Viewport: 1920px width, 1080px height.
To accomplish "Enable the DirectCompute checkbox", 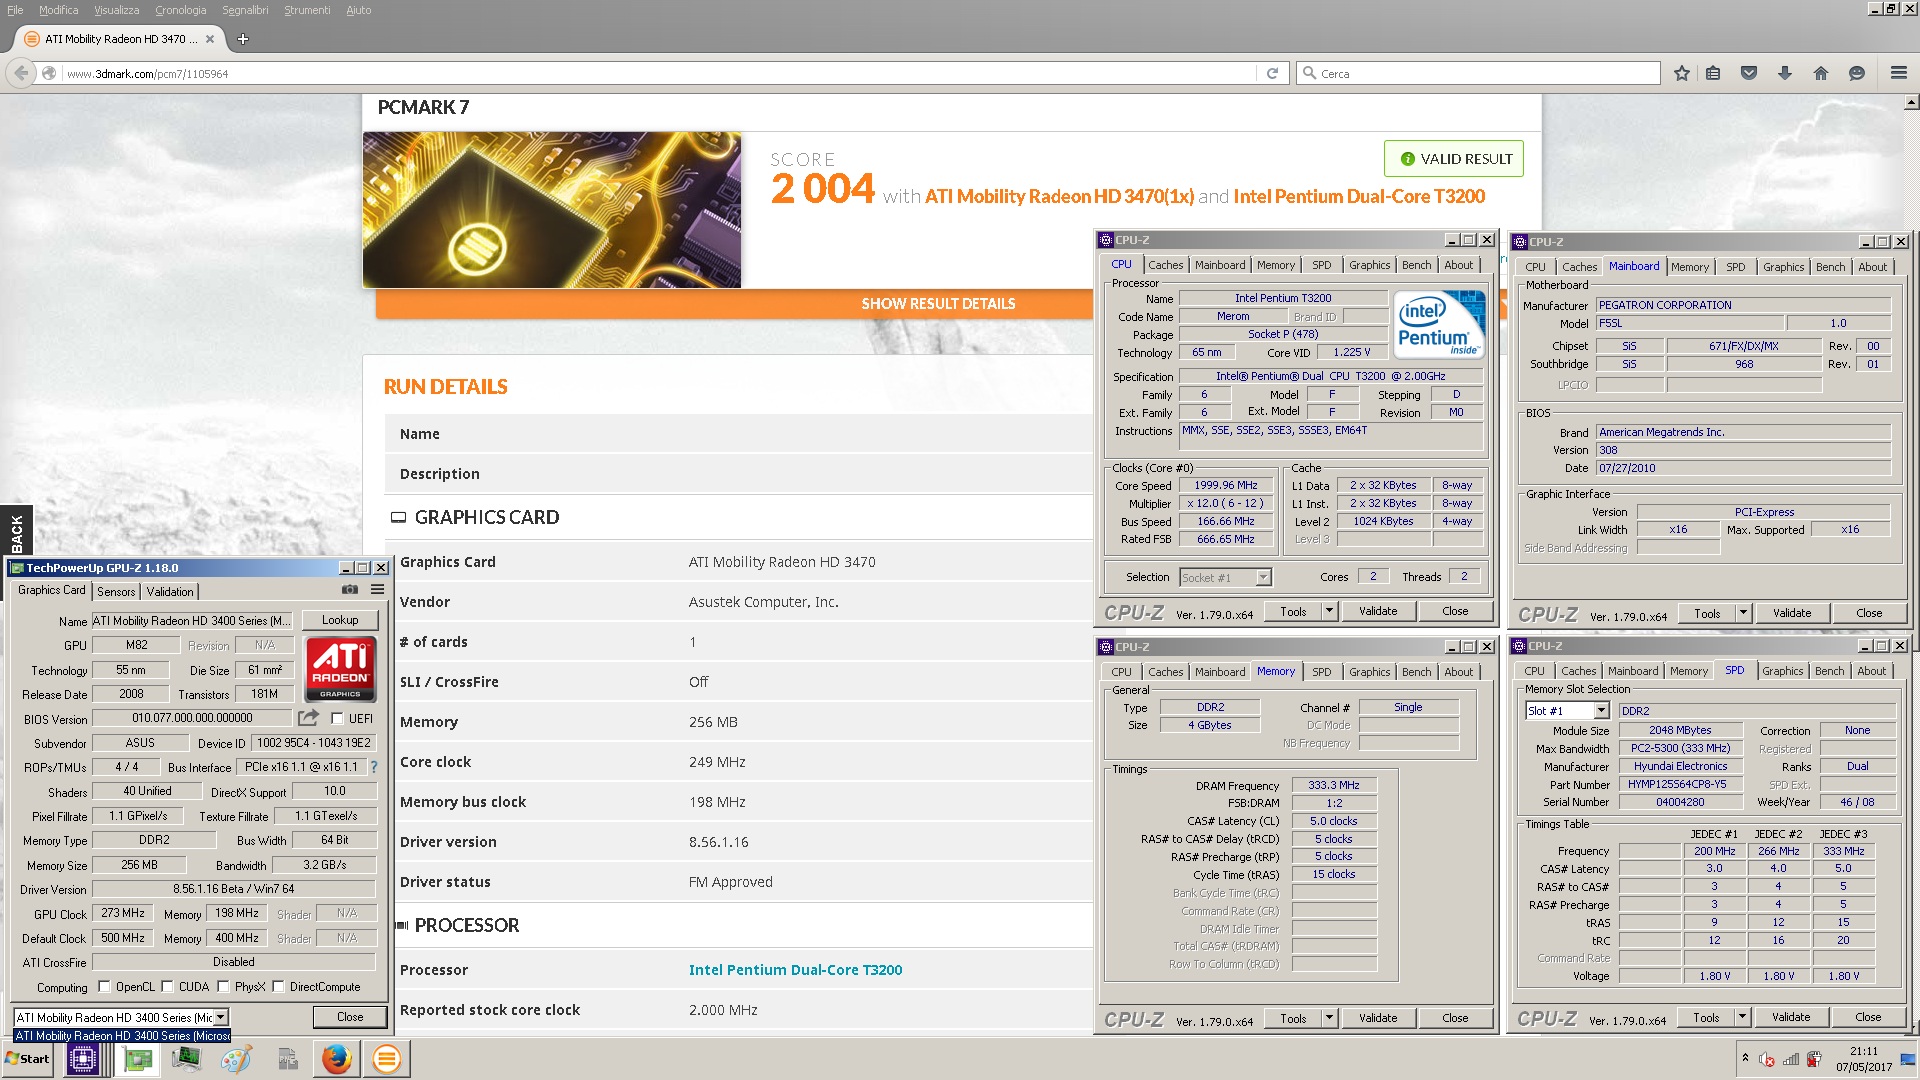I will (279, 987).
